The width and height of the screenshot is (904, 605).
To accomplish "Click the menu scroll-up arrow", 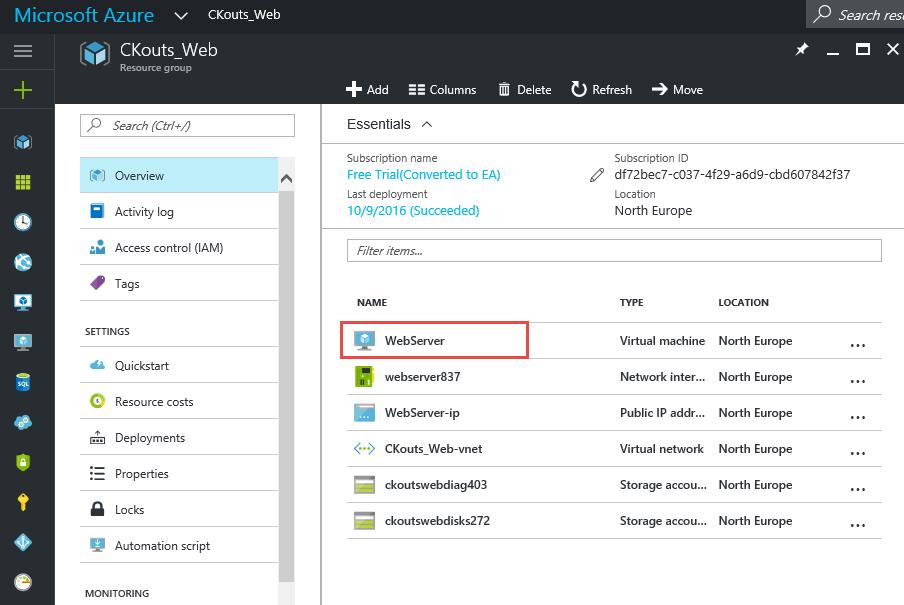I will click(x=286, y=179).
